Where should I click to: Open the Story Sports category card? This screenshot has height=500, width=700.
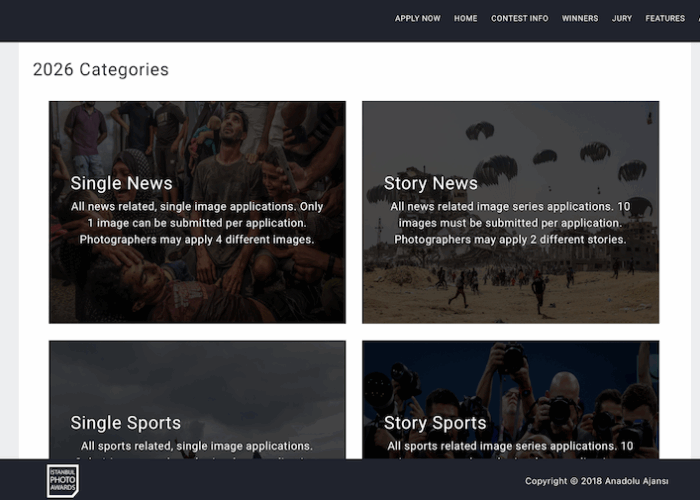tap(511, 400)
